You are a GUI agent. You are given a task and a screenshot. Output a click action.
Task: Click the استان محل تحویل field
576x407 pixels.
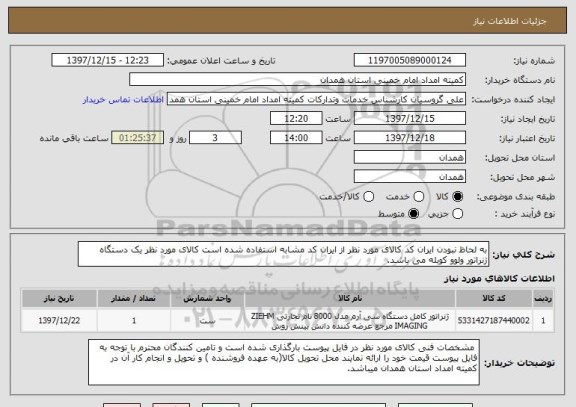coord(410,157)
